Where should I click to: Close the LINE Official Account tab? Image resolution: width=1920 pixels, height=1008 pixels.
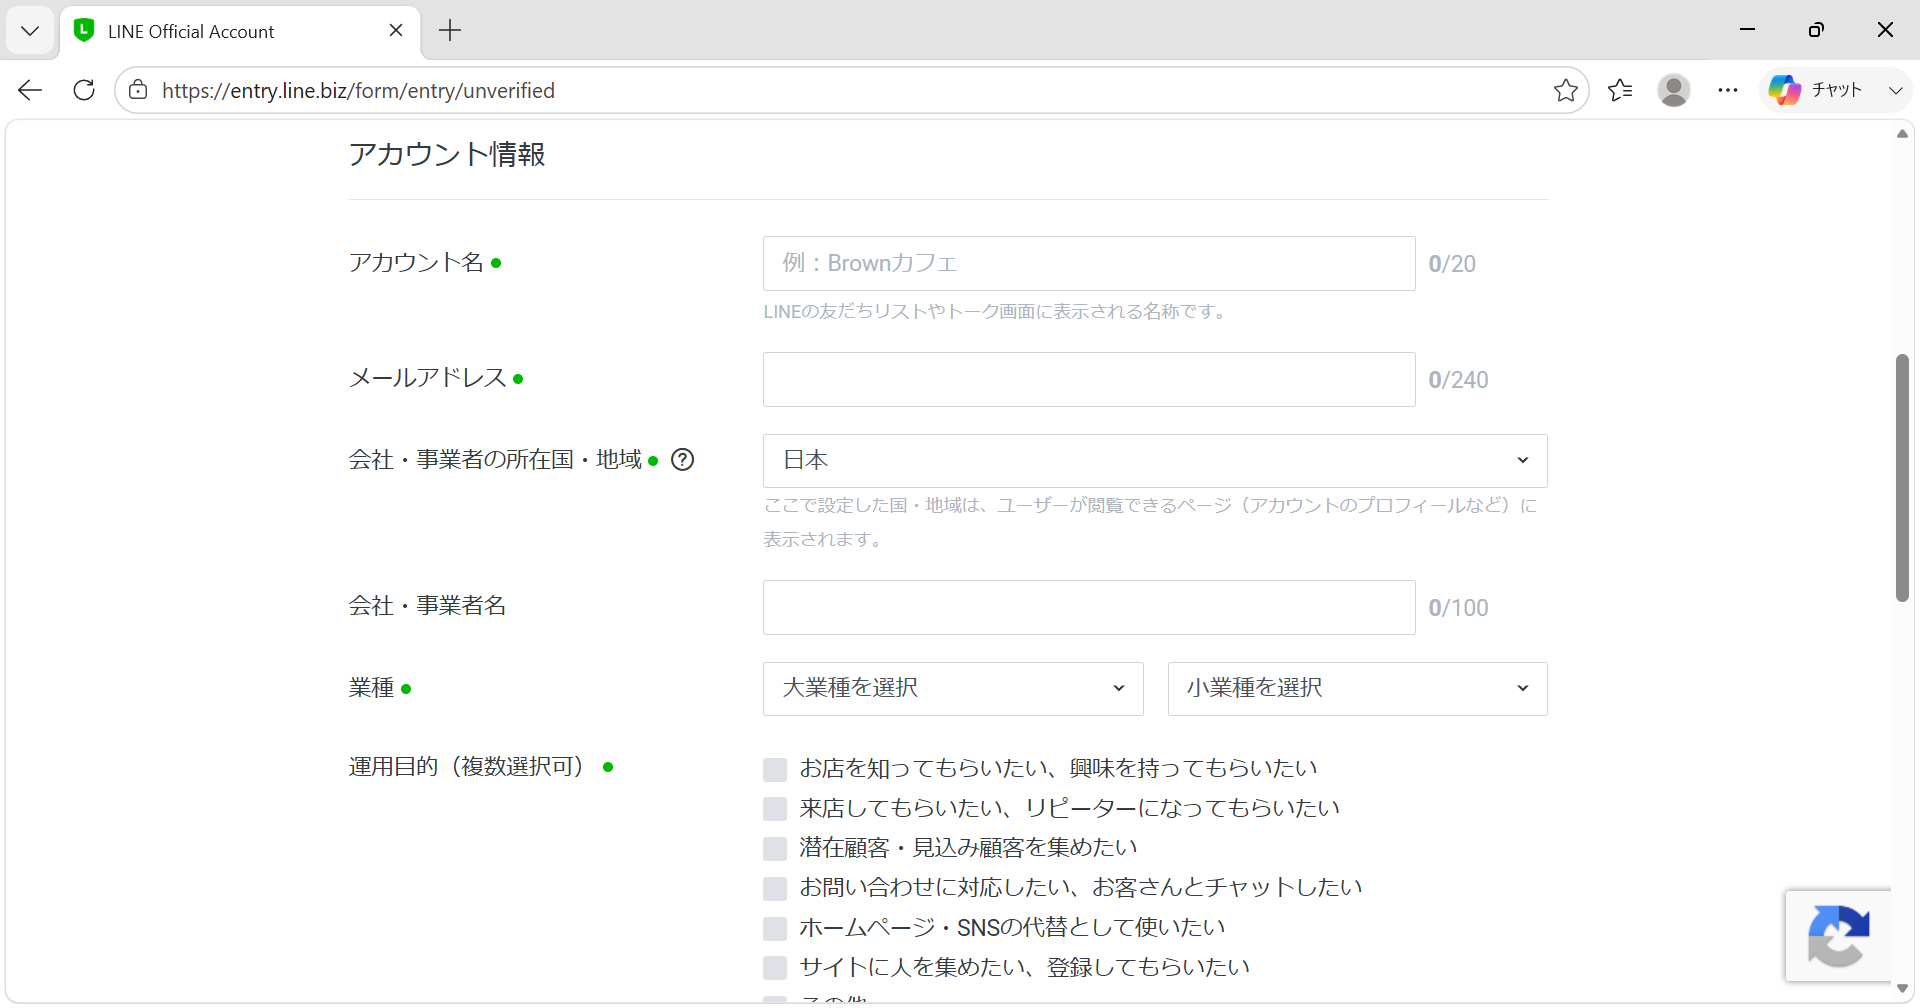tap(396, 31)
